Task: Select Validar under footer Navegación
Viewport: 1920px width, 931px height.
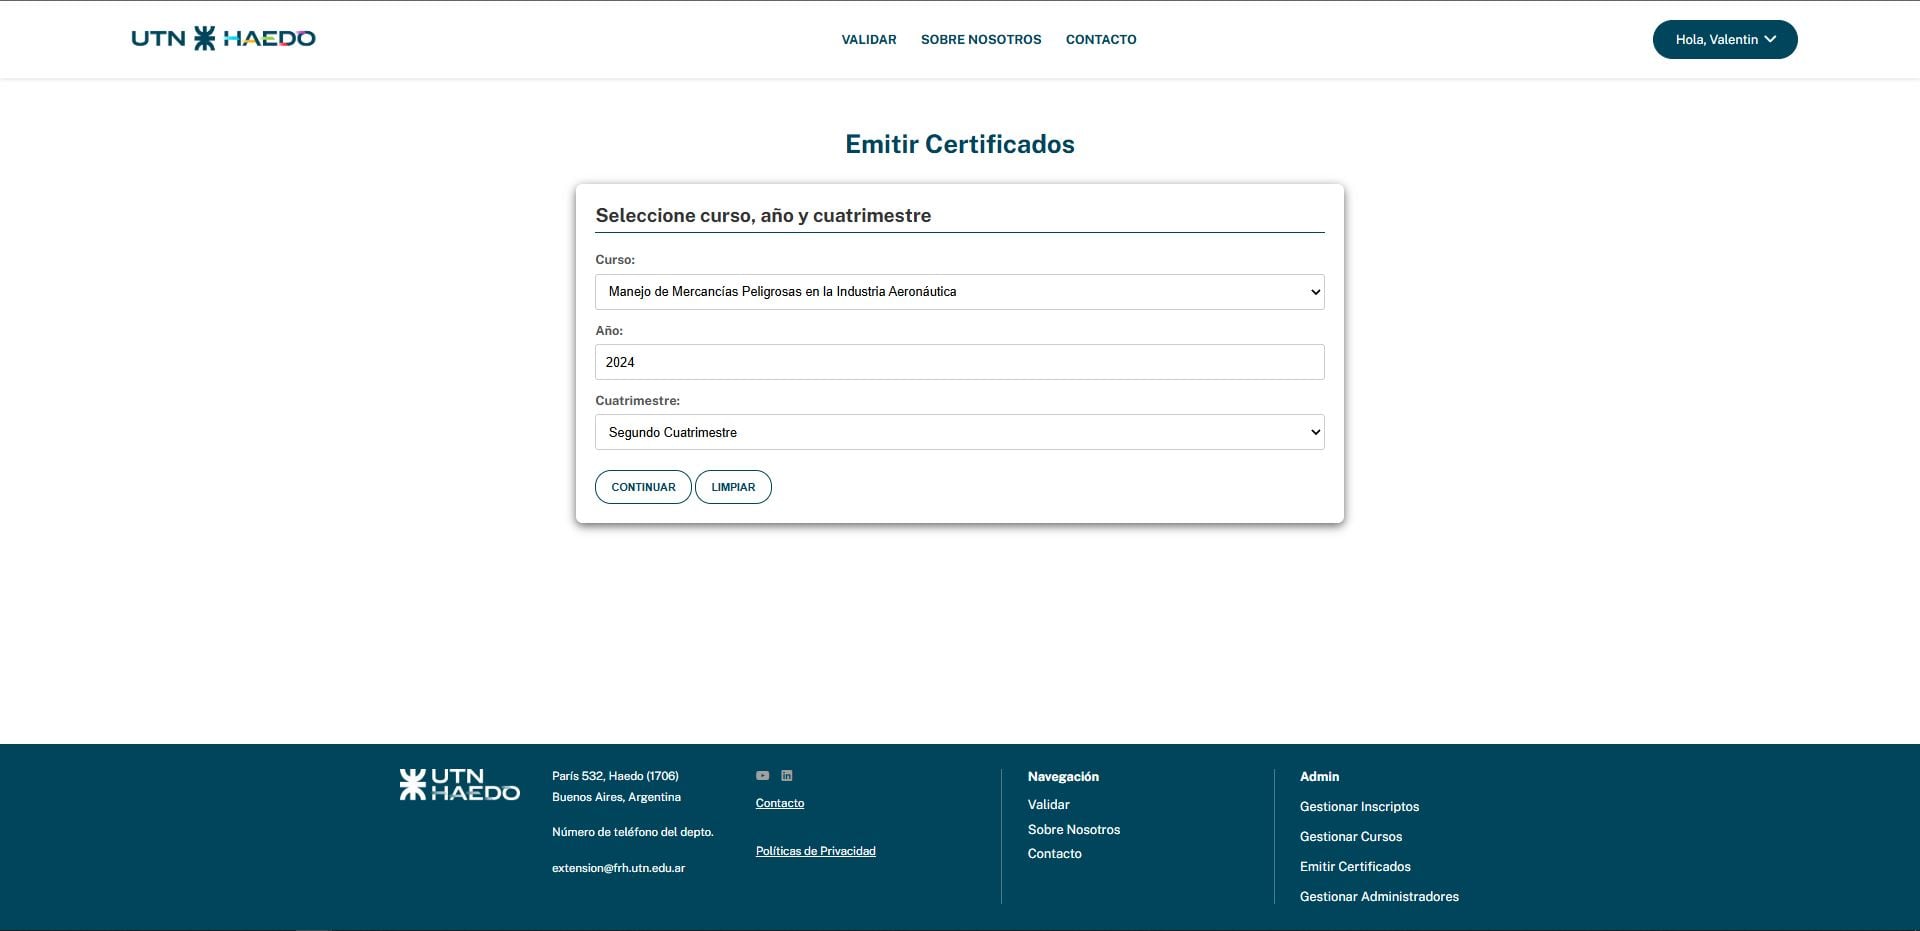Action: [x=1049, y=805]
